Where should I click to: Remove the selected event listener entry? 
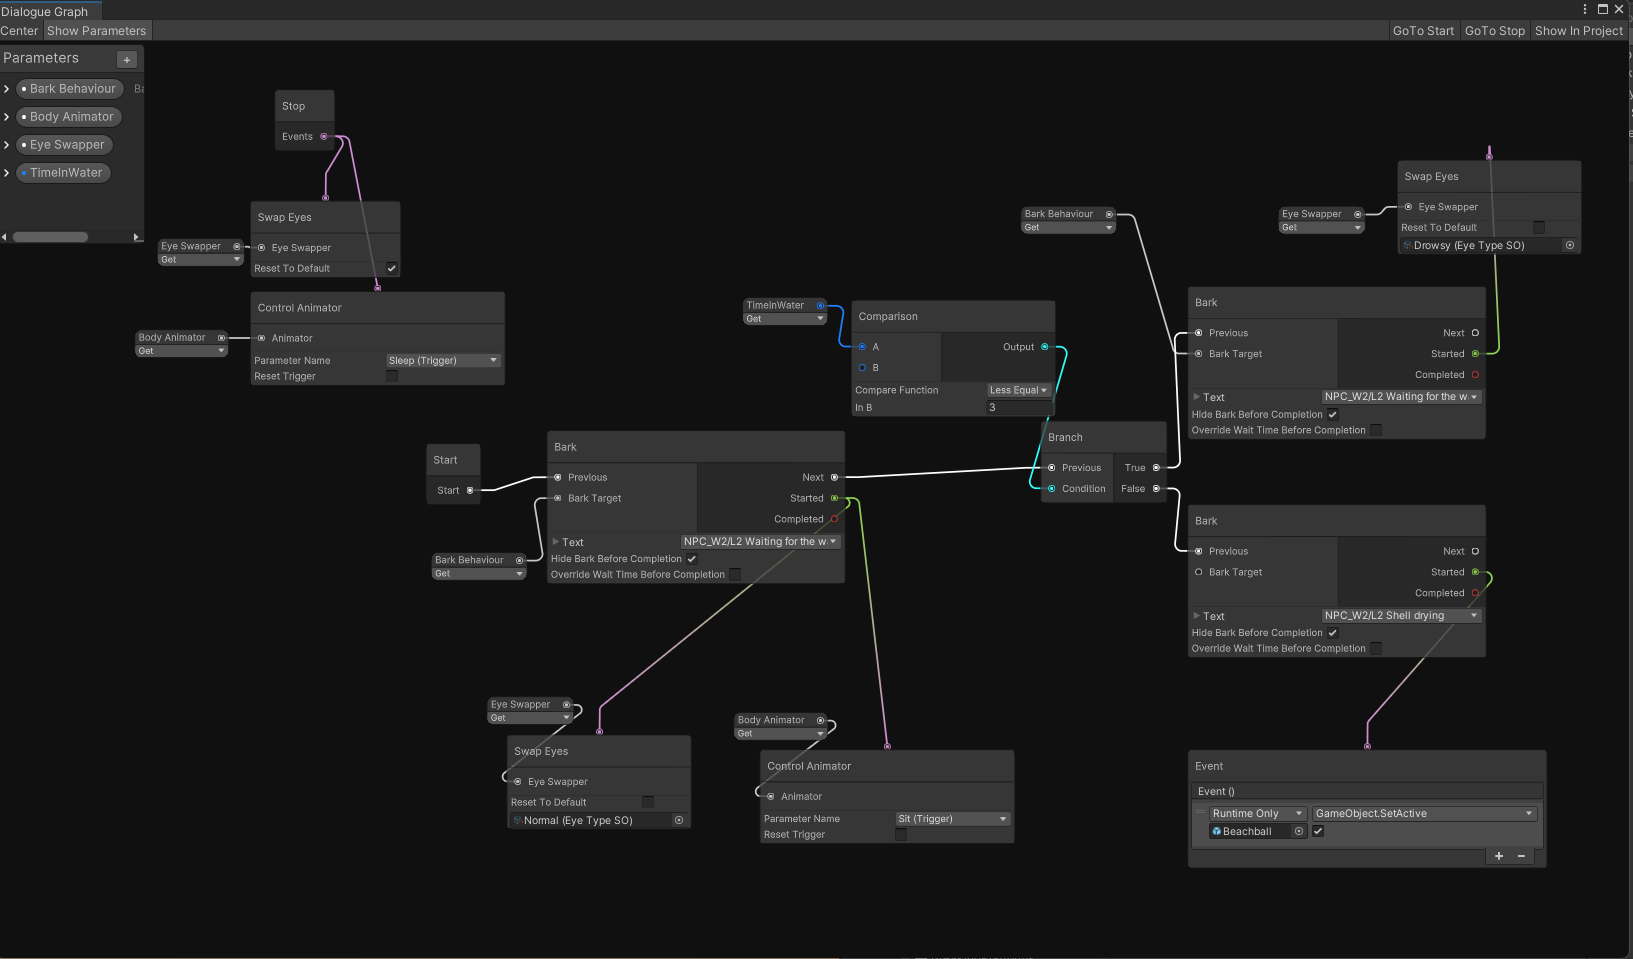tap(1521, 856)
